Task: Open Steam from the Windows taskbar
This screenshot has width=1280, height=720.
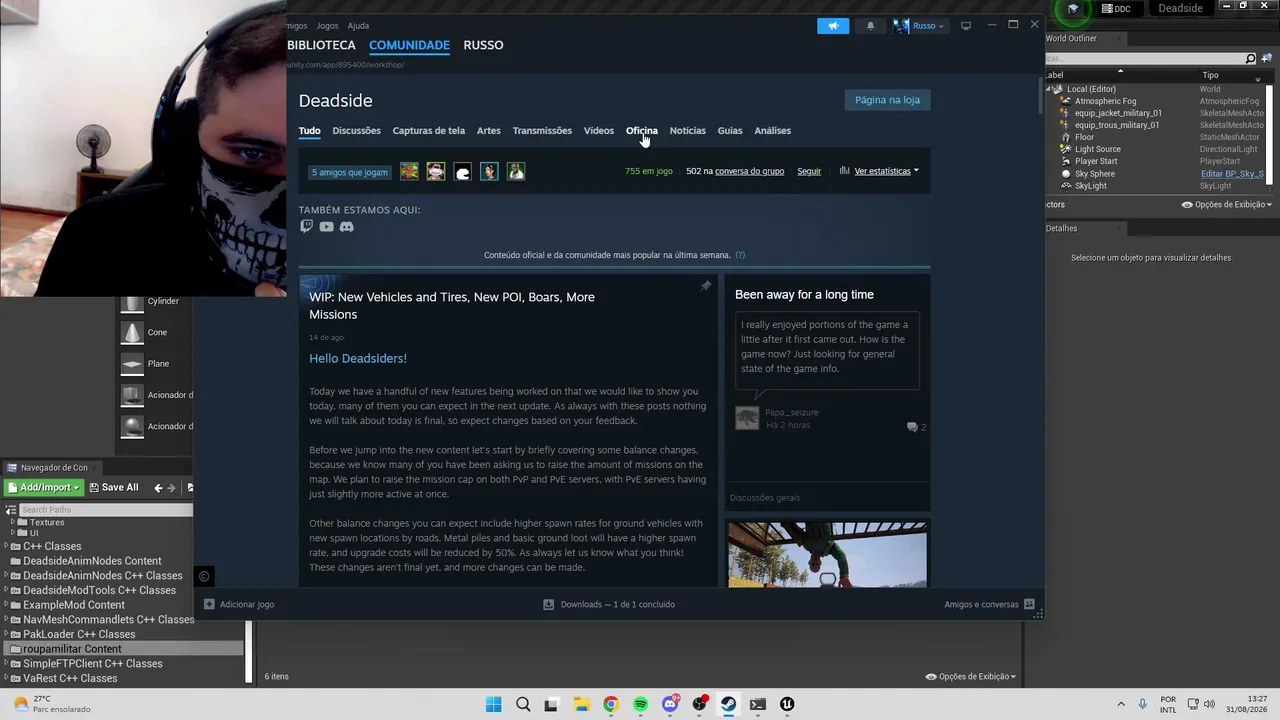Action: pos(728,704)
